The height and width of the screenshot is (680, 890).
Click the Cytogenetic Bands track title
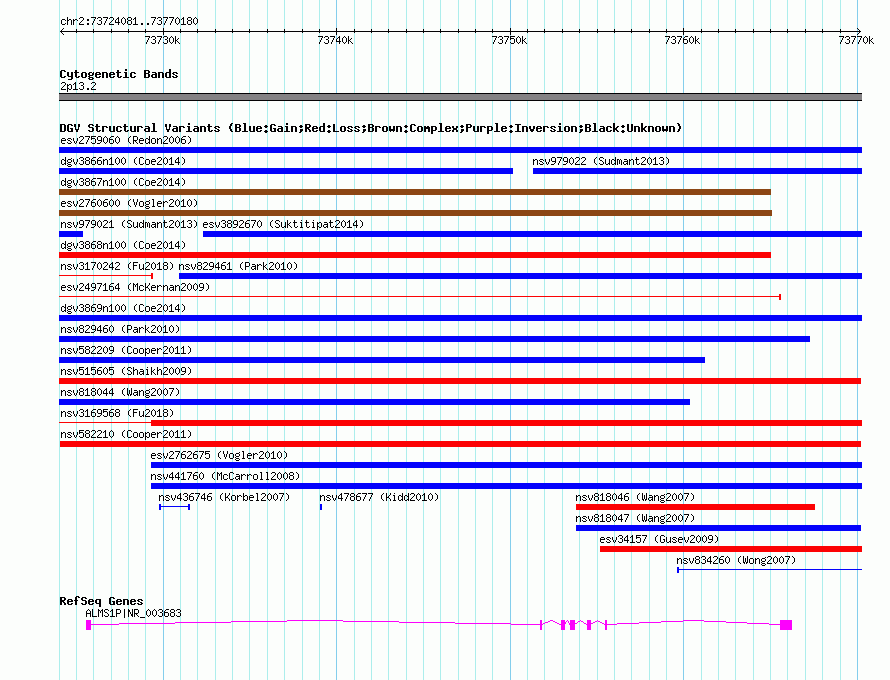click(x=119, y=74)
